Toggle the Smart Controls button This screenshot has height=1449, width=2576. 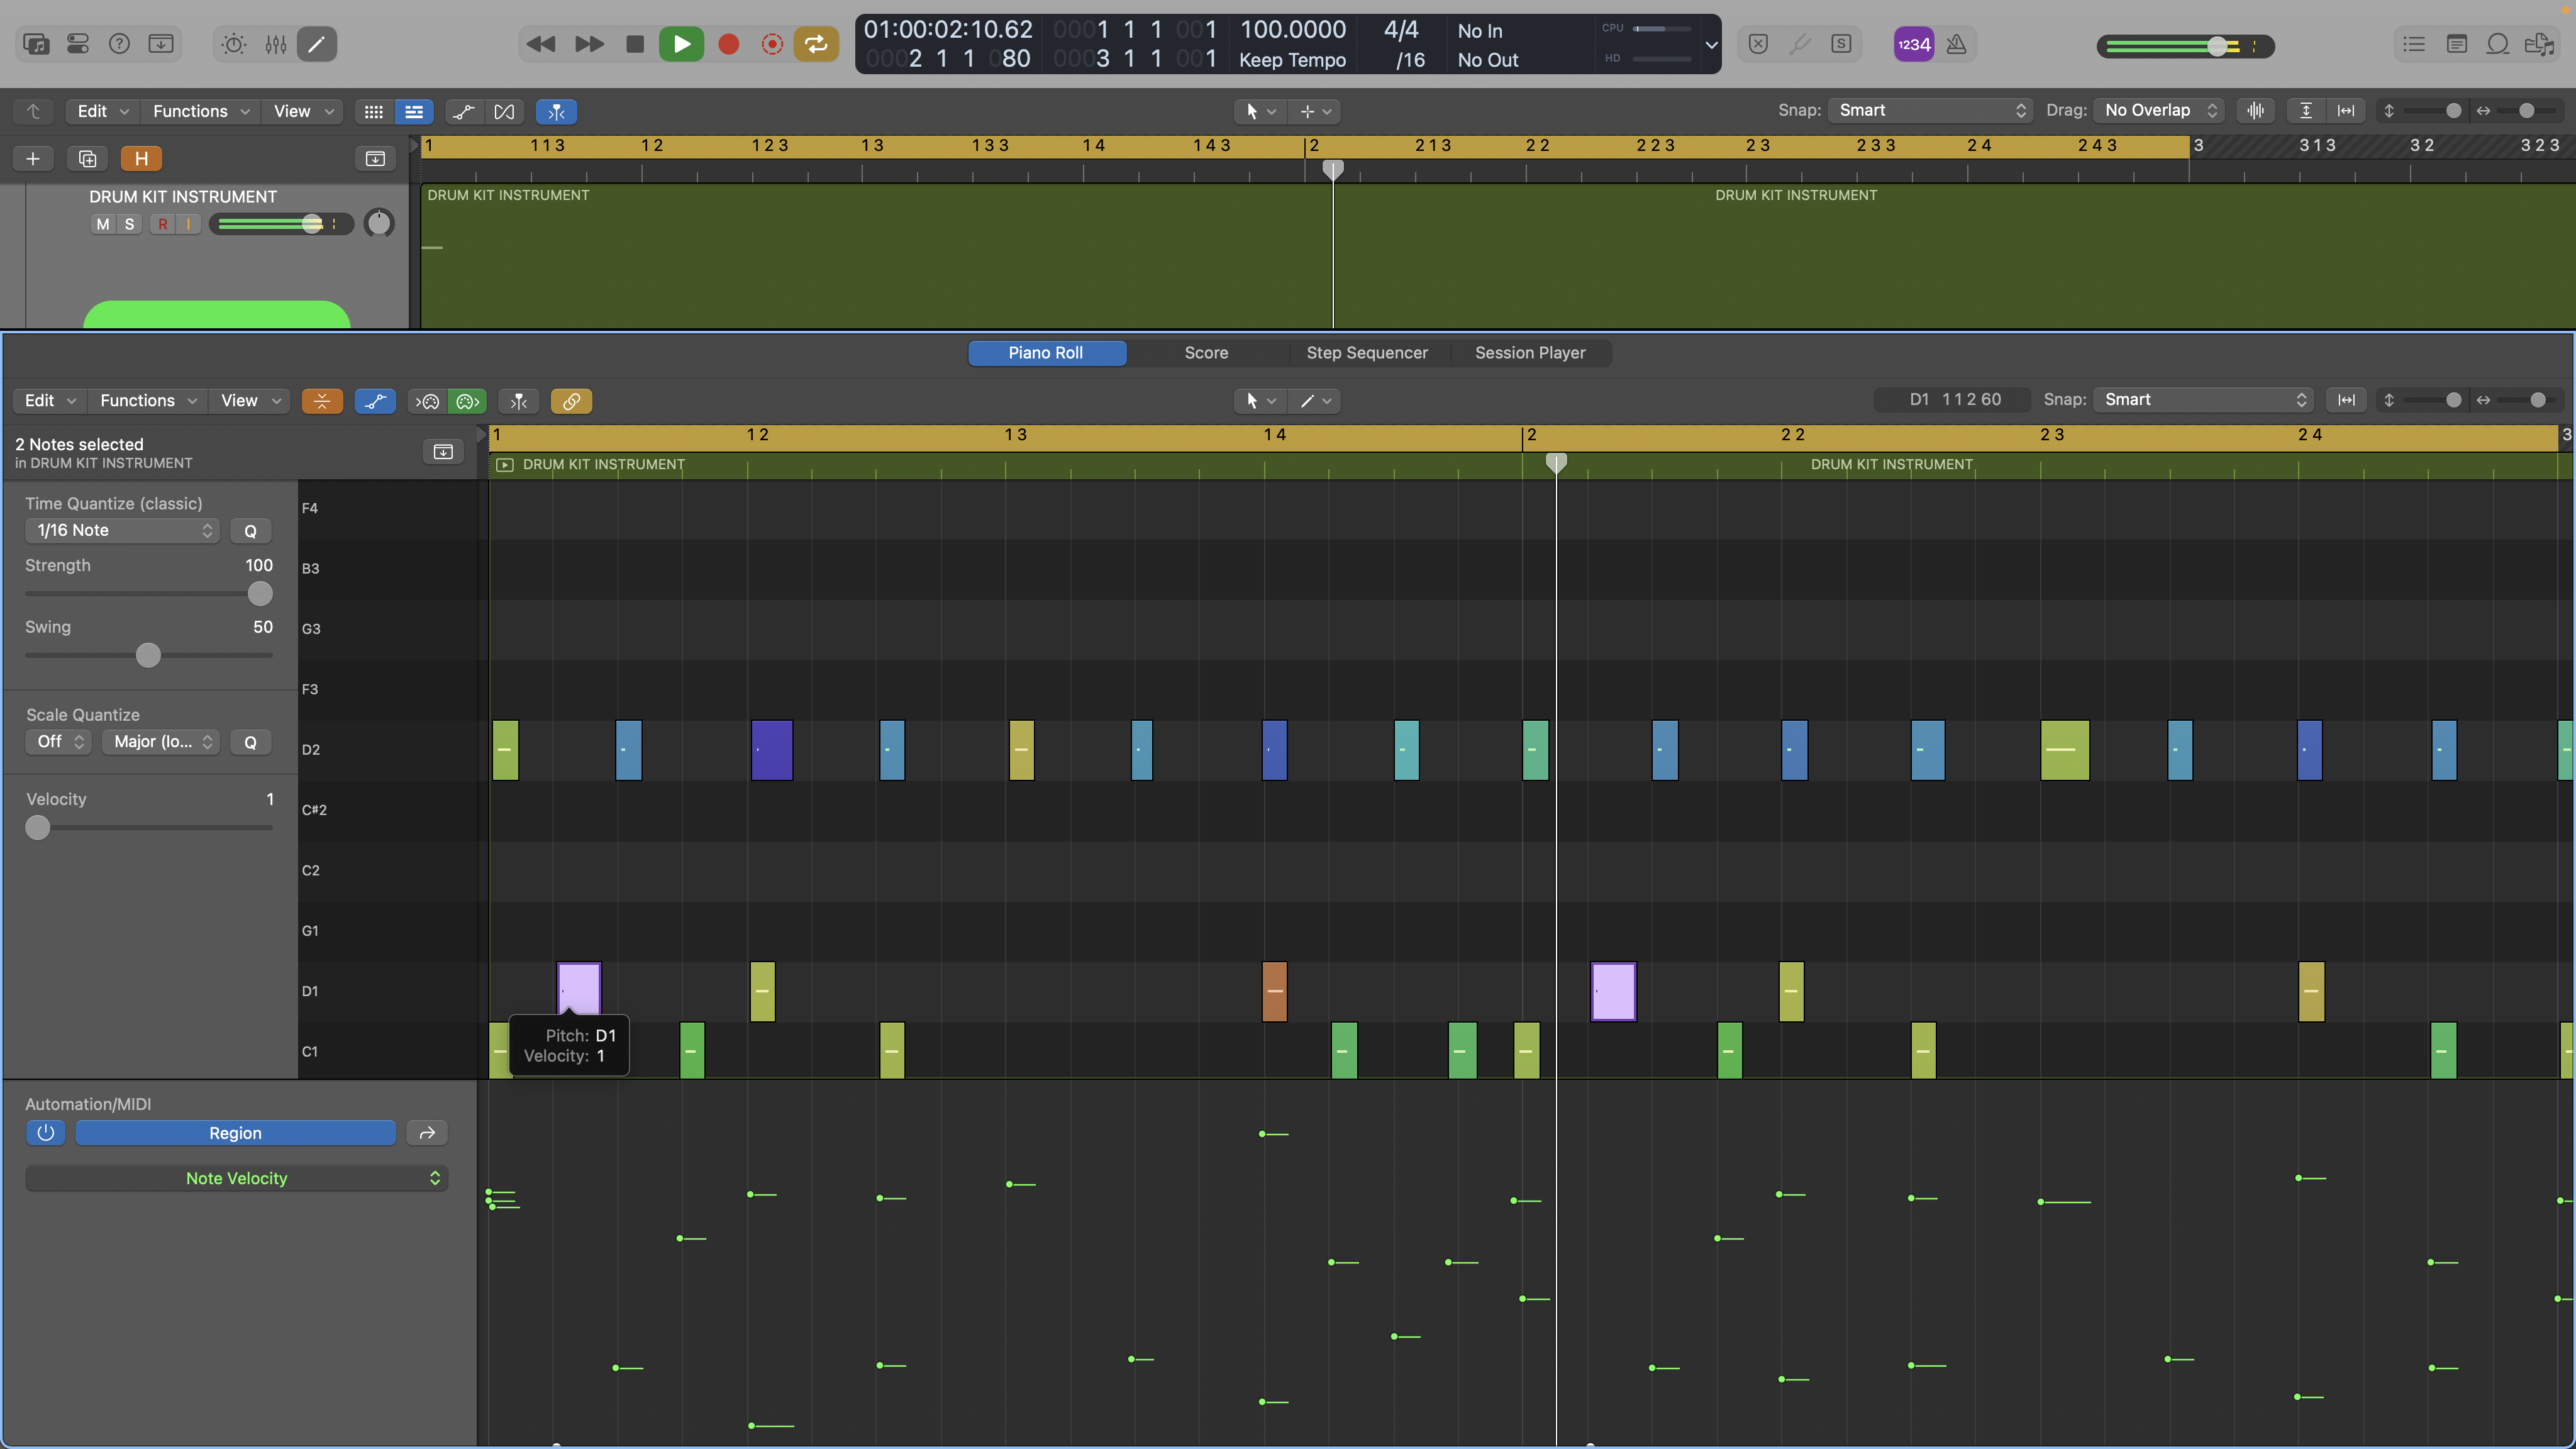[x=234, y=44]
